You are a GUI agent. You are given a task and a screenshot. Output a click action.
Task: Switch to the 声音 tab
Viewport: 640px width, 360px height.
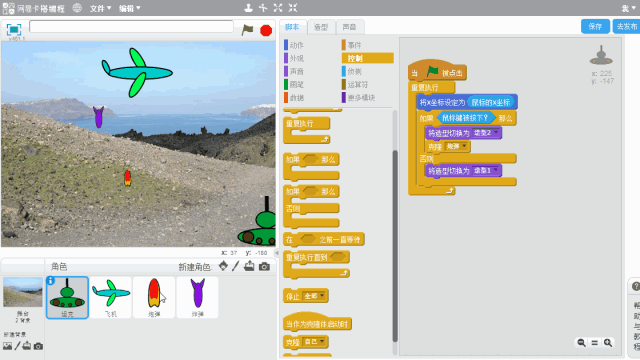pos(349,27)
